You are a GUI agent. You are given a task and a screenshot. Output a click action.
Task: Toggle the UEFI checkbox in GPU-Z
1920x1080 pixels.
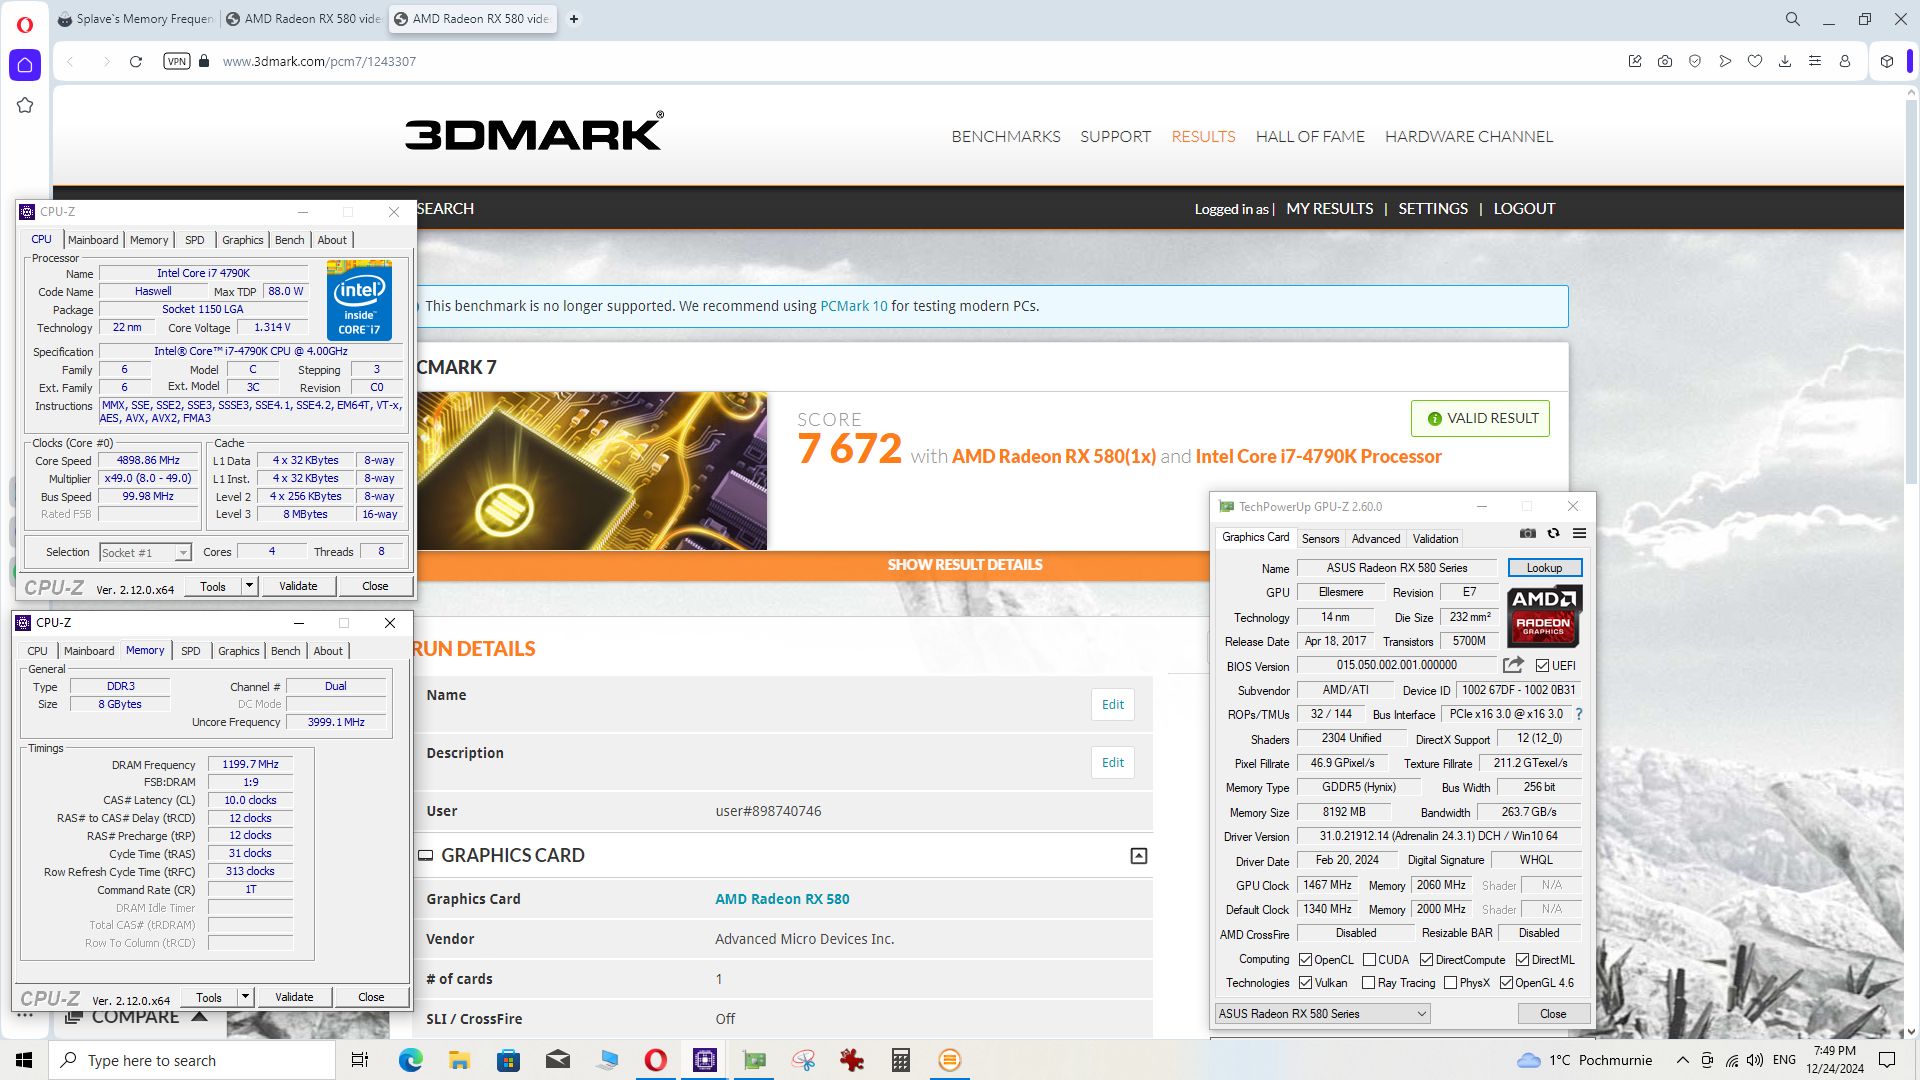click(1542, 666)
